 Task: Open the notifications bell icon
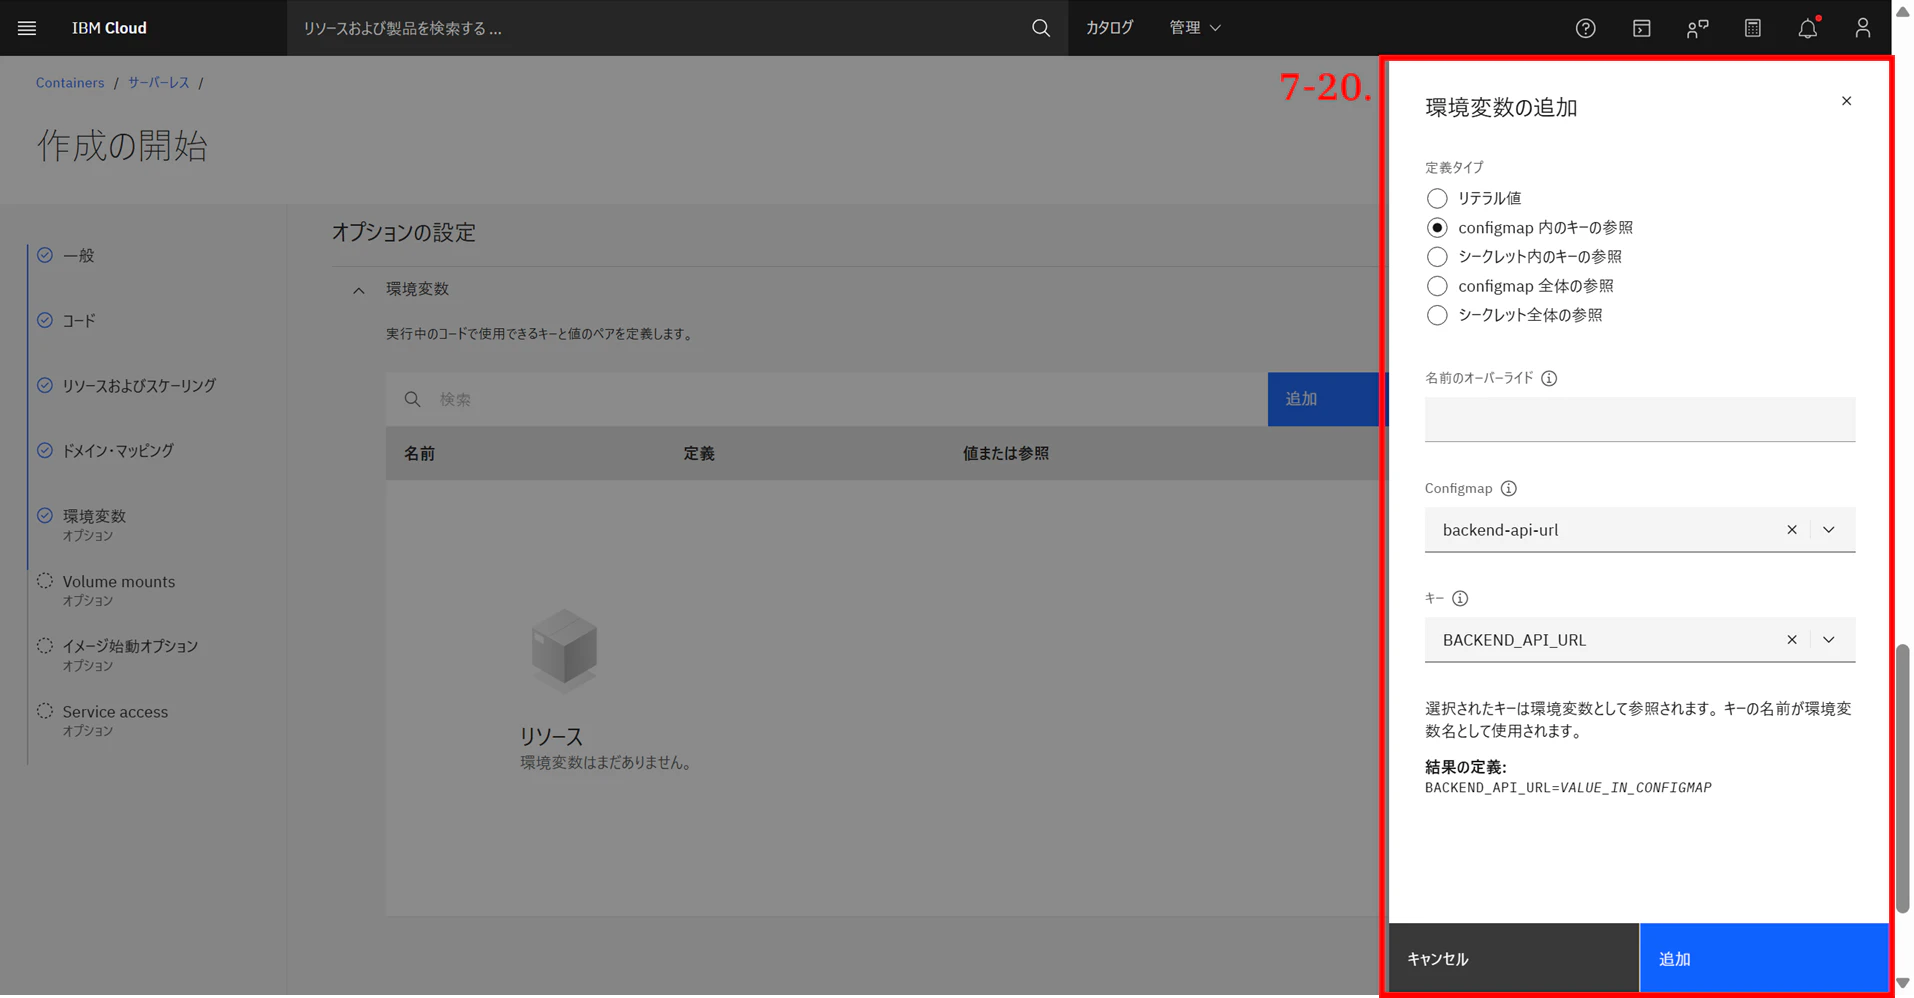pos(1807,28)
